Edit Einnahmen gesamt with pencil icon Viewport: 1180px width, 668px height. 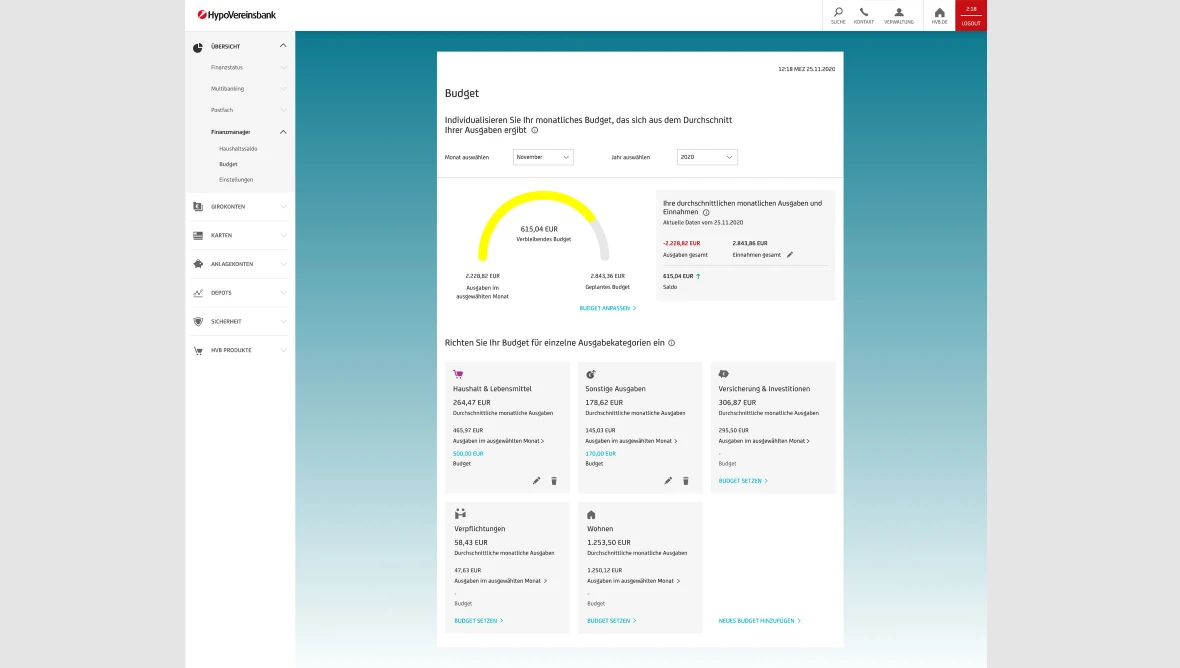790,255
